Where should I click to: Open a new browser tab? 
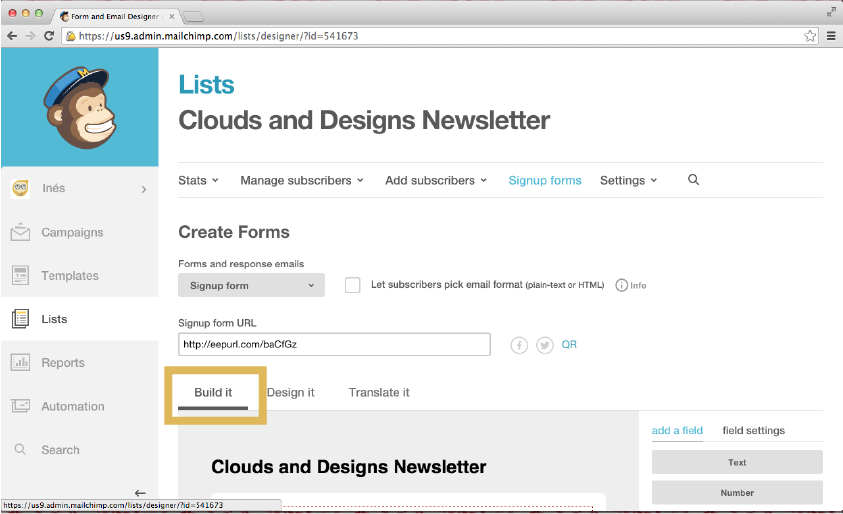pyautogui.click(x=193, y=17)
